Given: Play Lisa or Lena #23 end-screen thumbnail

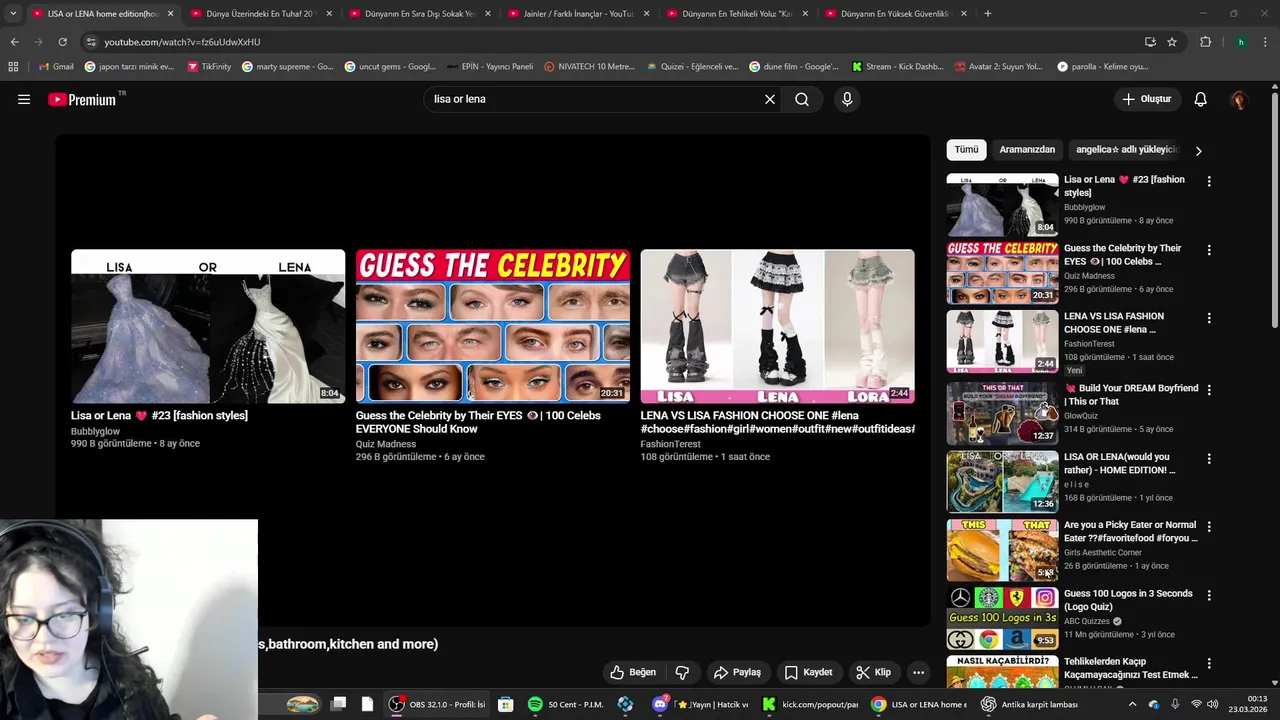Looking at the screenshot, I should [x=208, y=326].
